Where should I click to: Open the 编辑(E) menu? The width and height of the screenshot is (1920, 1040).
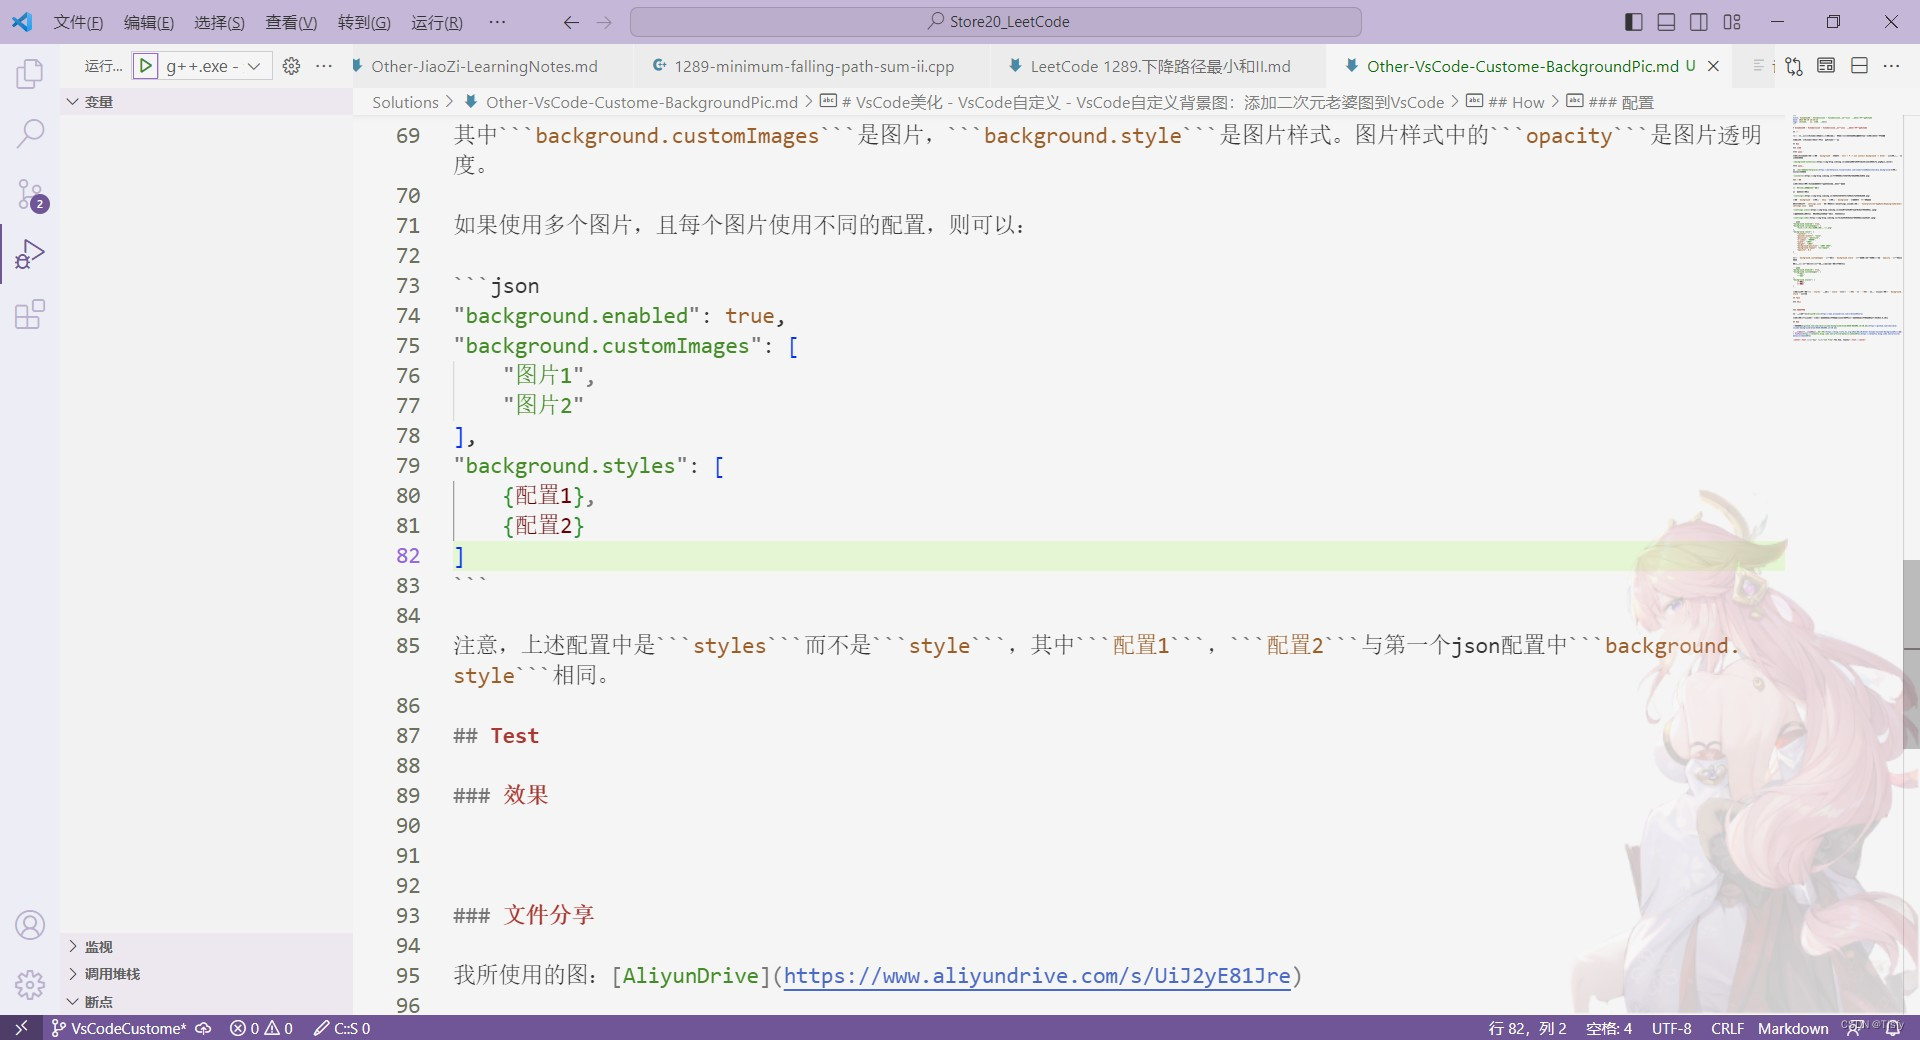click(x=148, y=22)
